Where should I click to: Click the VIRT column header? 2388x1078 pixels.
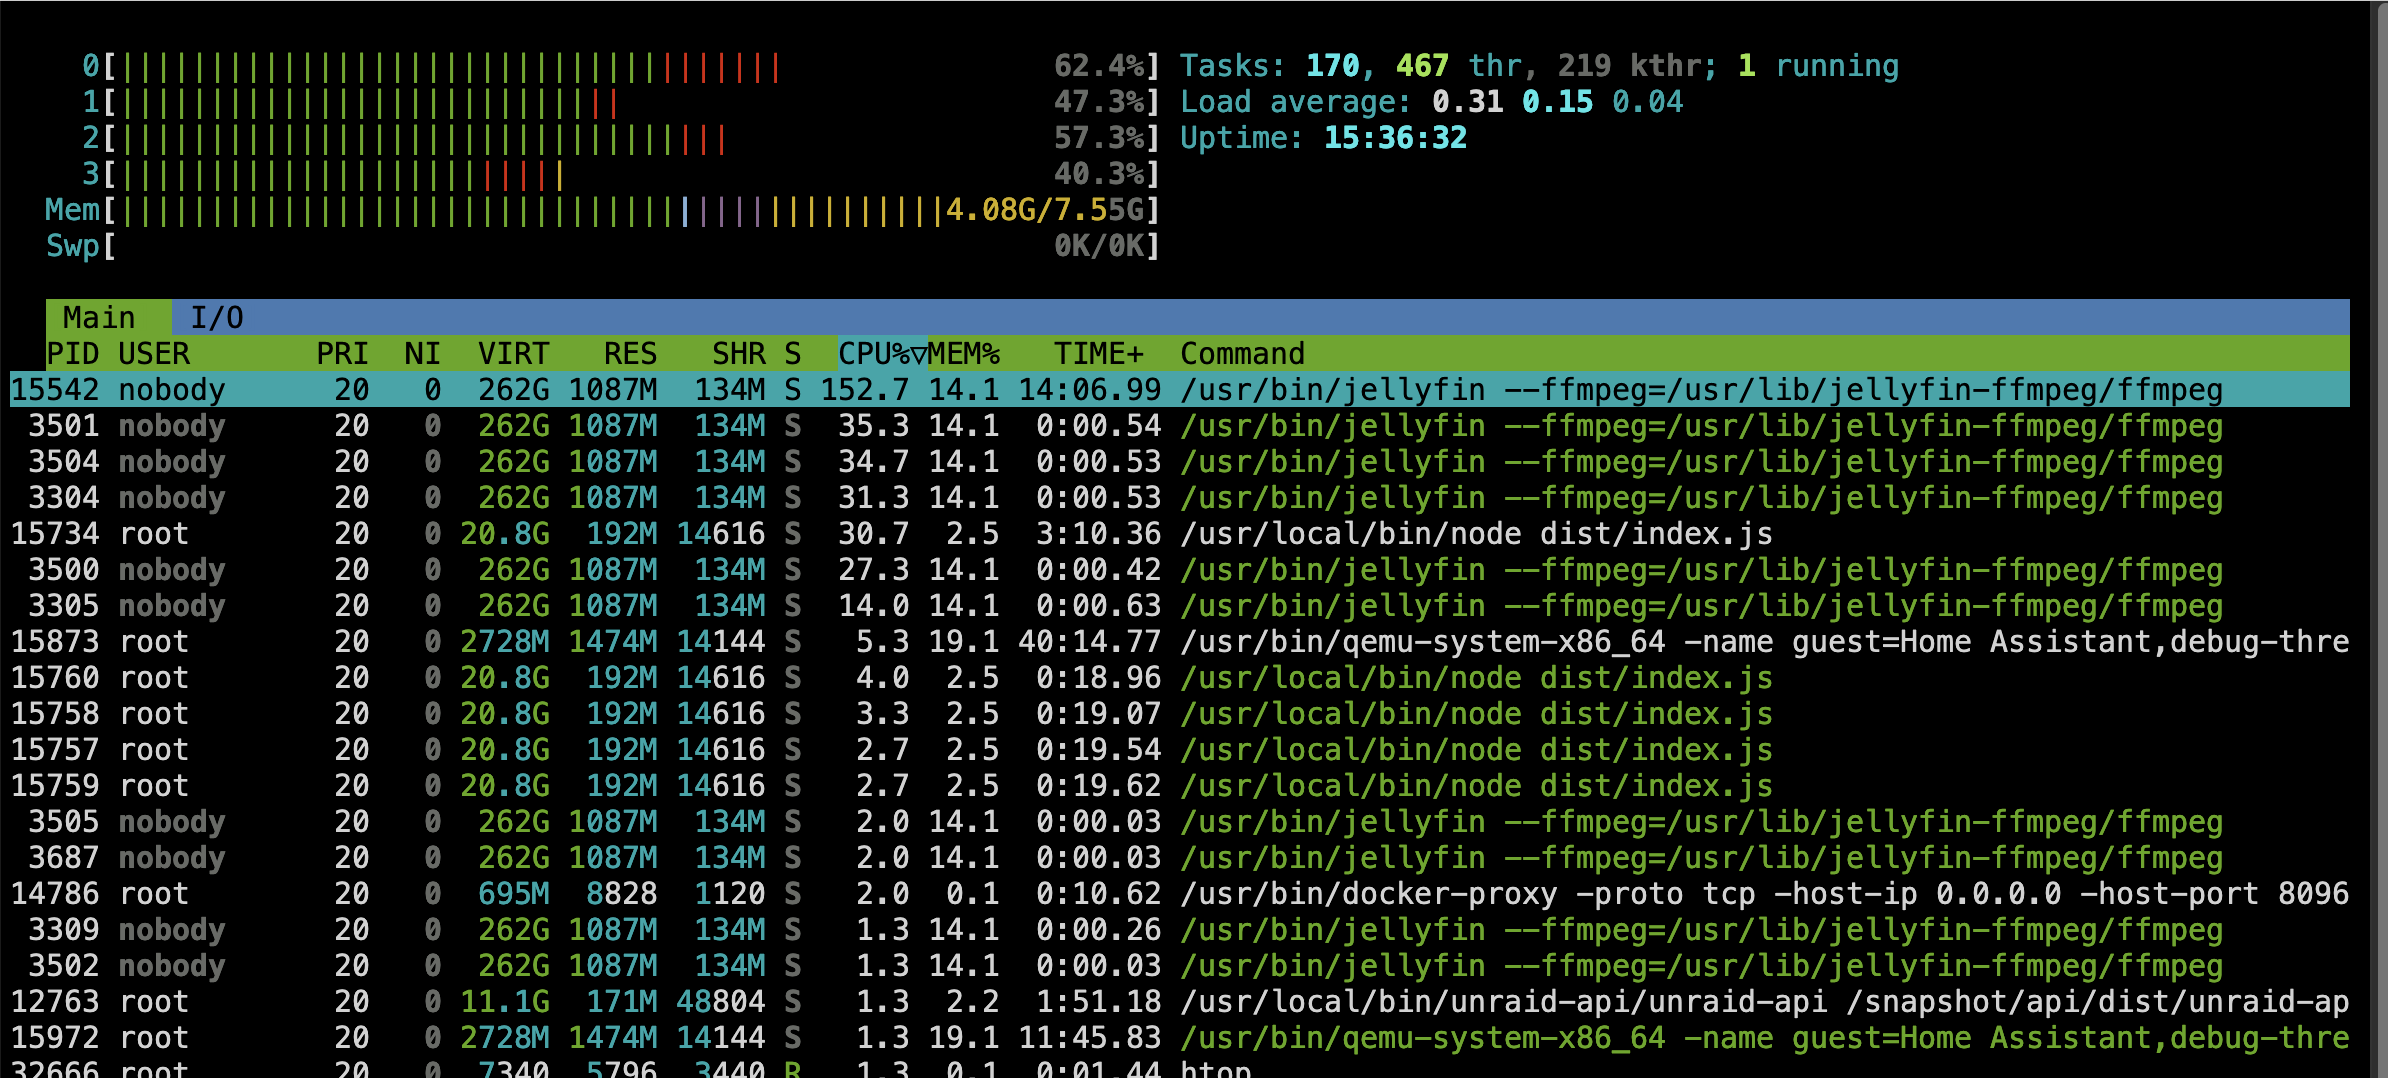pos(513,354)
